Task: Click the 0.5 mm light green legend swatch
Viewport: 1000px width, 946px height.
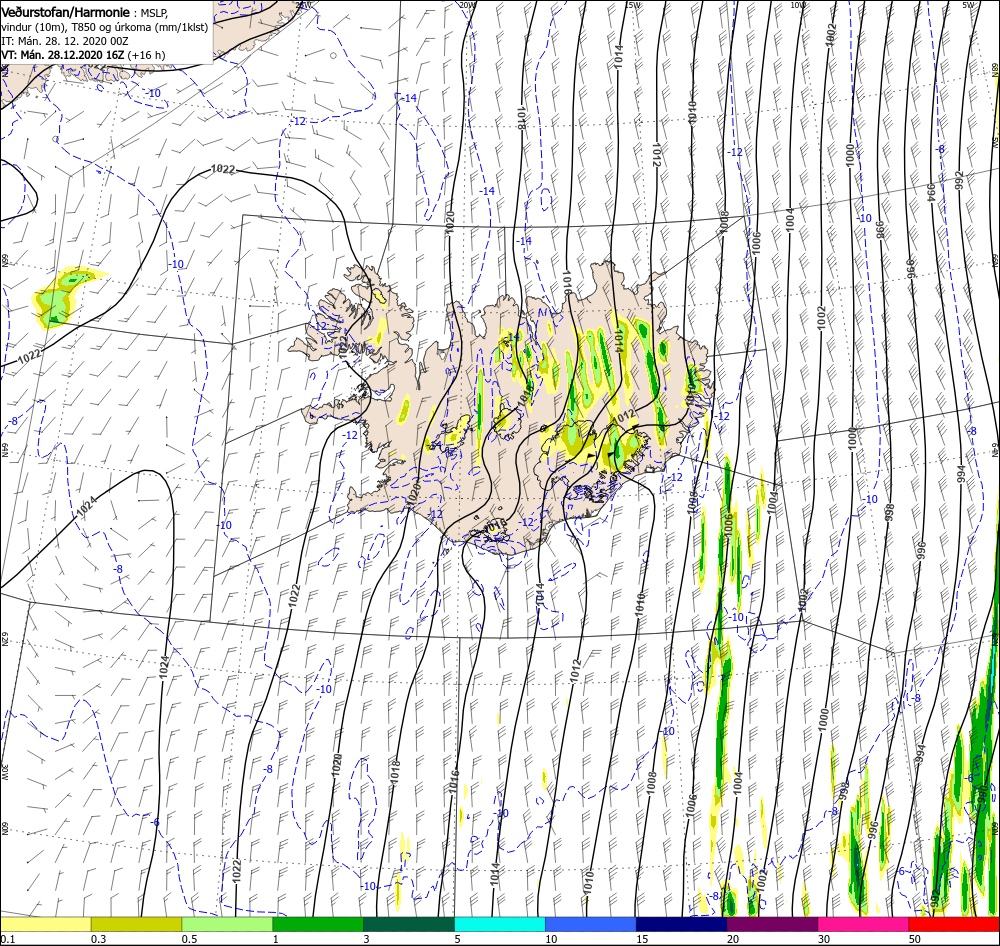Action: [x=227, y=924]
